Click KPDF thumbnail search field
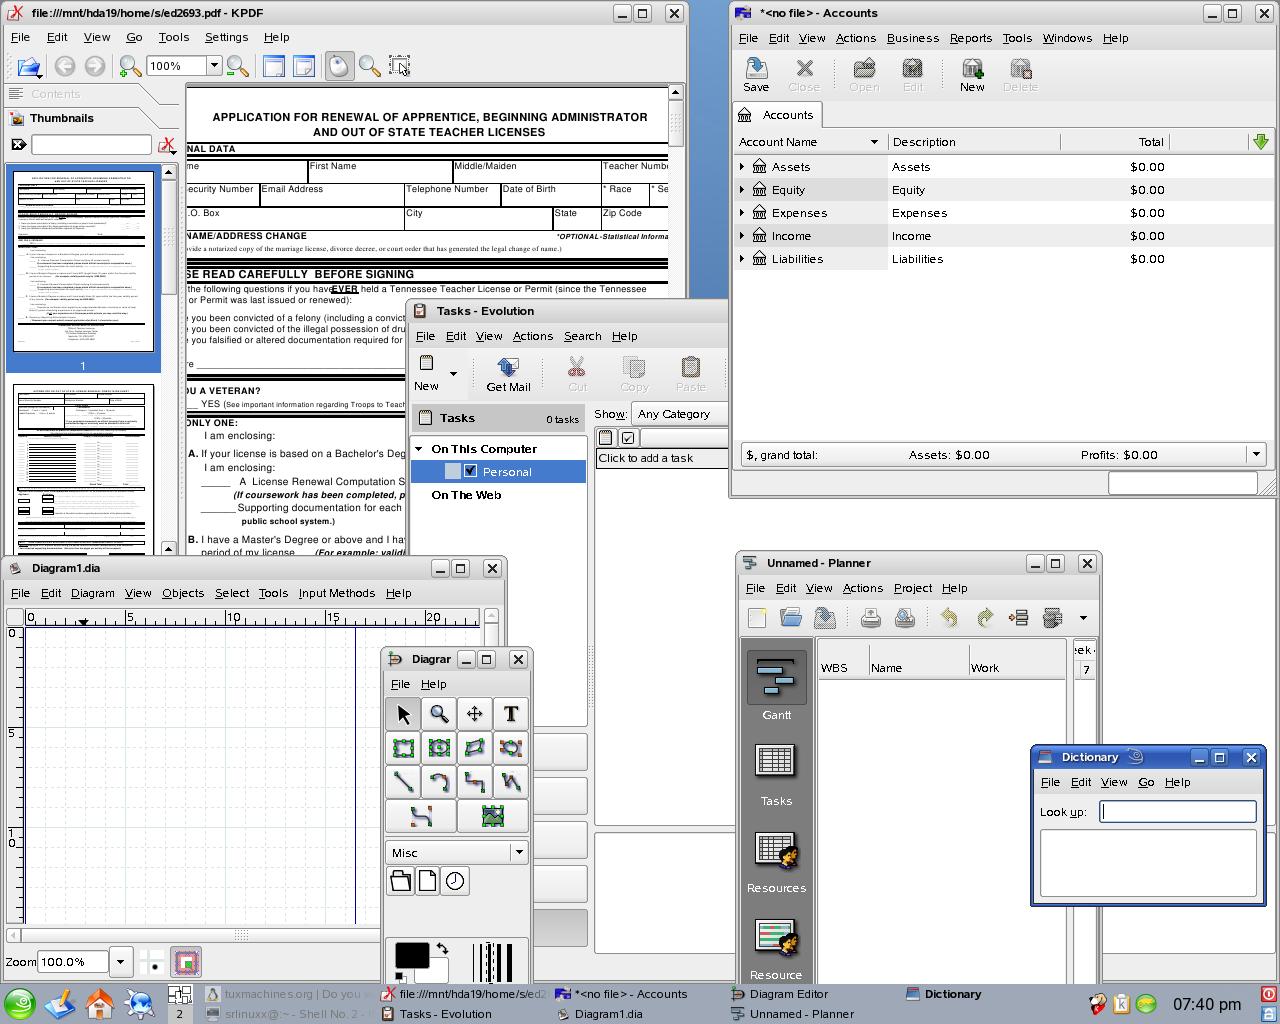Image resolution: width=1280 pixels, height=1024 pixels. point(91,145)
